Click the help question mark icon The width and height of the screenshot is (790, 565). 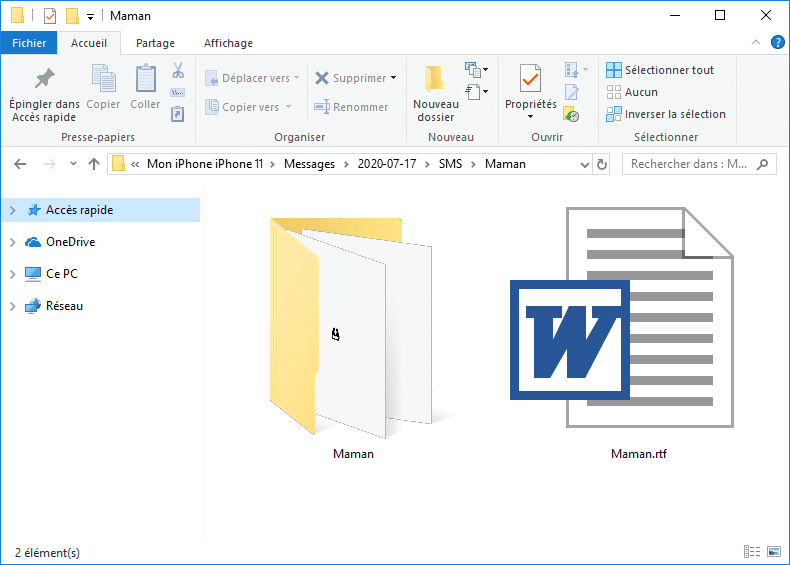coord(775,43)
